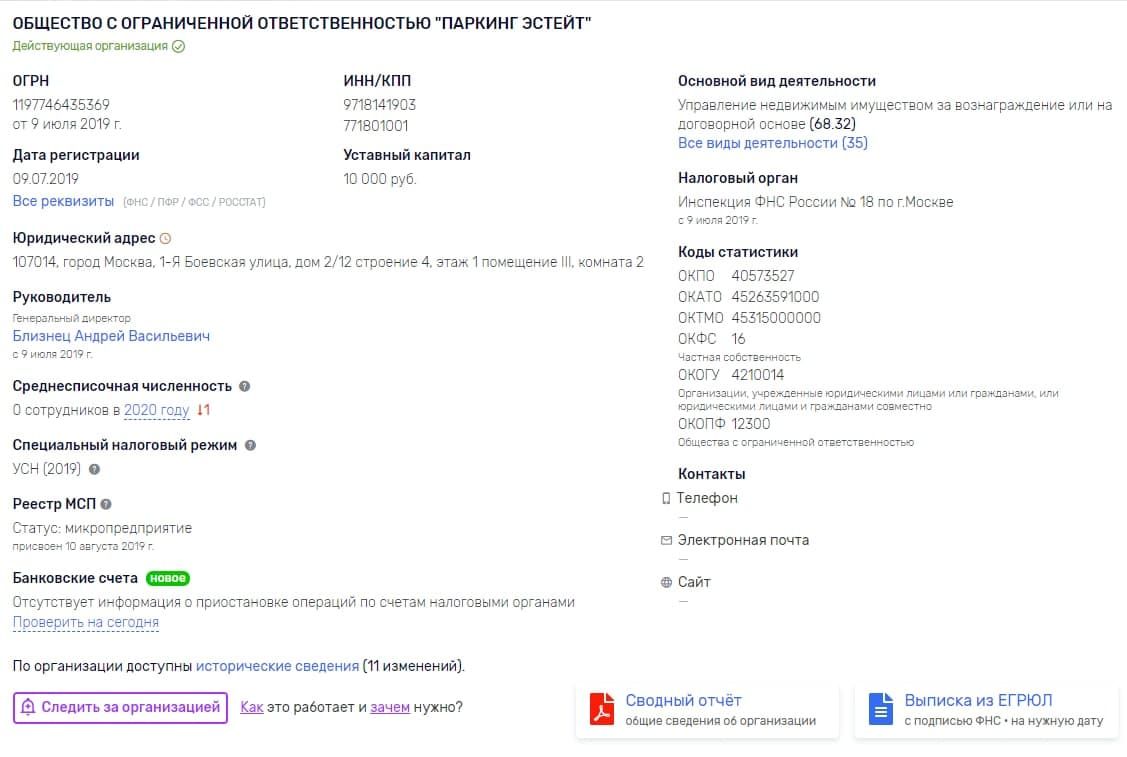This screenshot has width=1127, height=757.
Task: Click the help icon next to Среднесписочная численность
Action: tap(244, 386)
